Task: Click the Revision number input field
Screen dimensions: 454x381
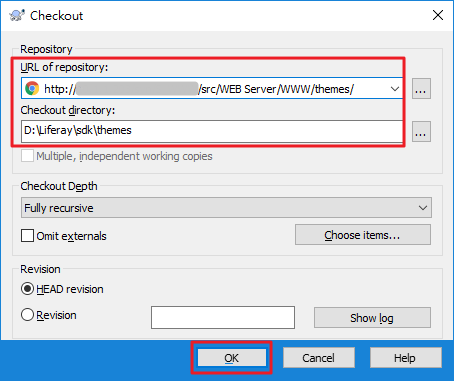Action: [223, 317]
